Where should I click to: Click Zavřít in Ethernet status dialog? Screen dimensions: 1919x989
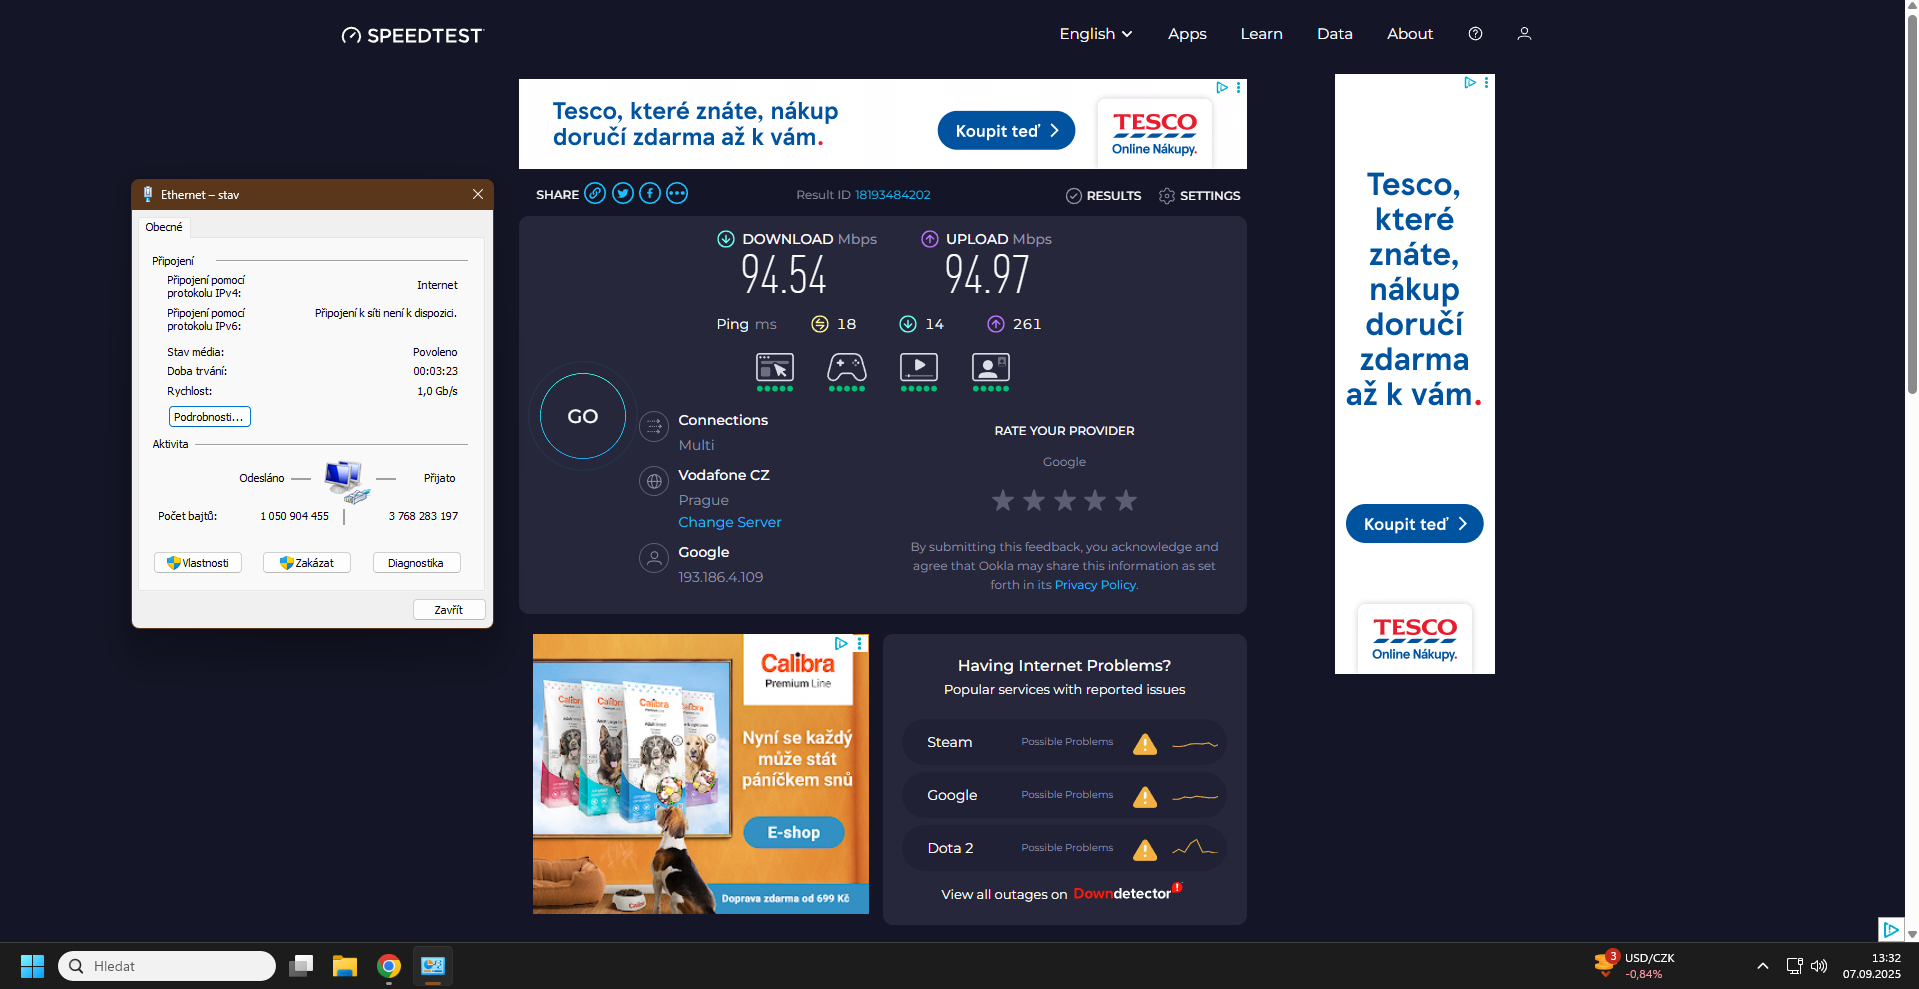point(449,610)
